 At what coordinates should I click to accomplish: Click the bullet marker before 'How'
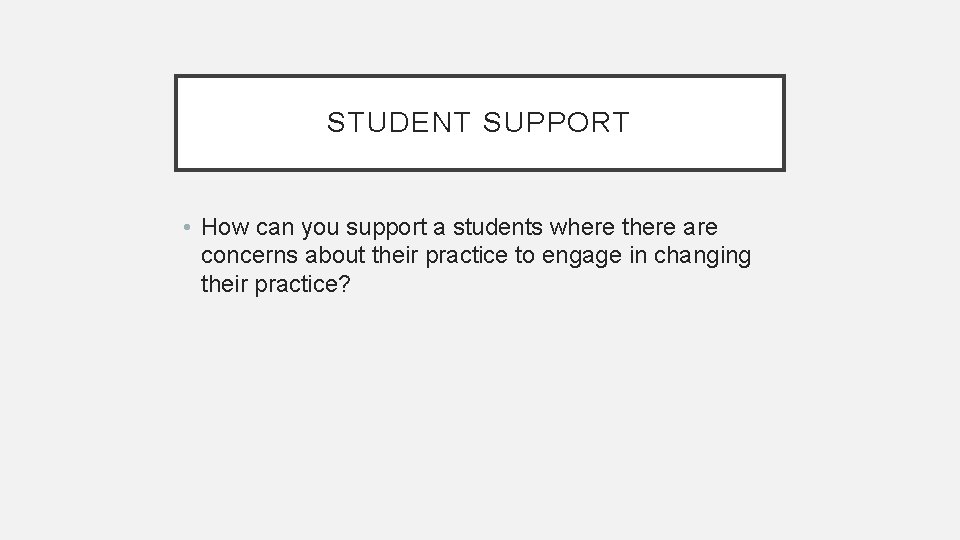click(188, 229)
